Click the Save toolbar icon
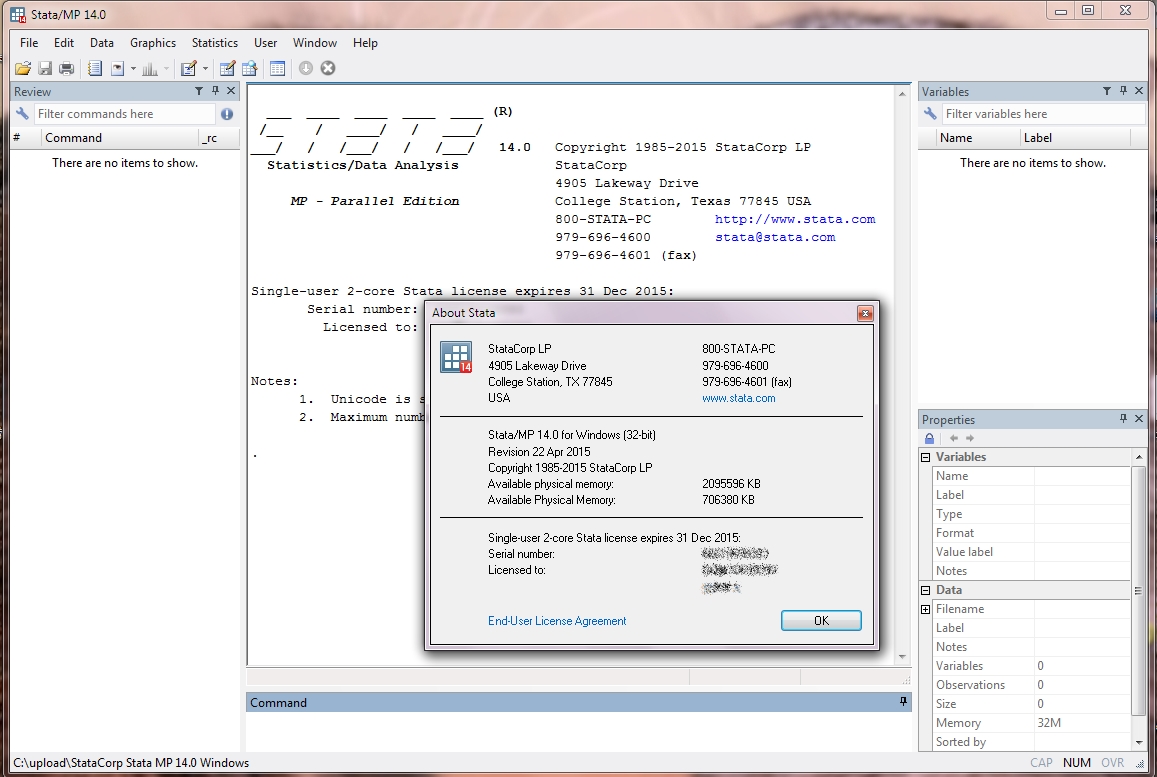The width and height of the screenshot is (1157, 777). pyautogui.click(x=45, y=69)
